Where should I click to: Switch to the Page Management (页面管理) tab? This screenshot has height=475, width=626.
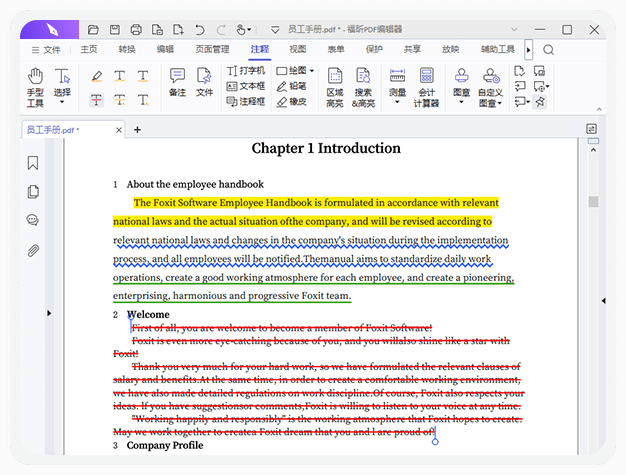pos(212,49)
